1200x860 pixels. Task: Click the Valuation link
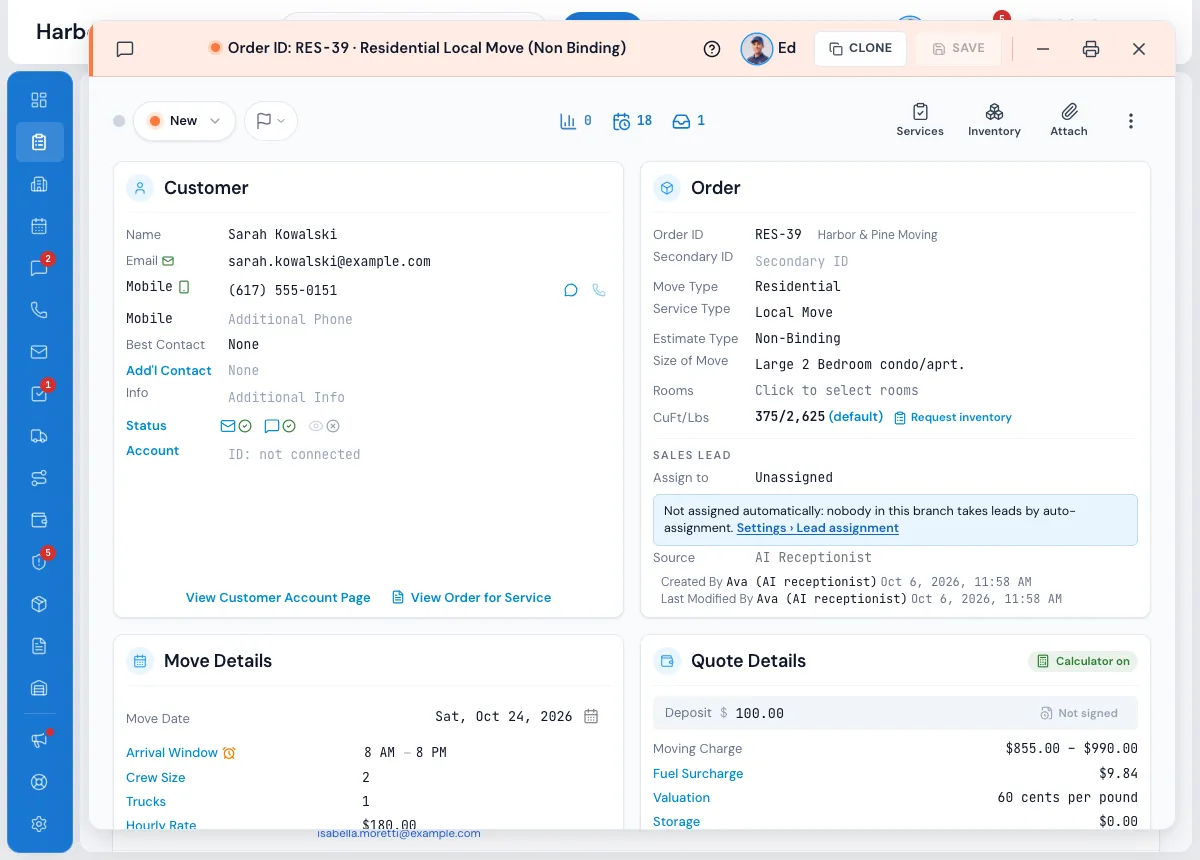[681, 797]
